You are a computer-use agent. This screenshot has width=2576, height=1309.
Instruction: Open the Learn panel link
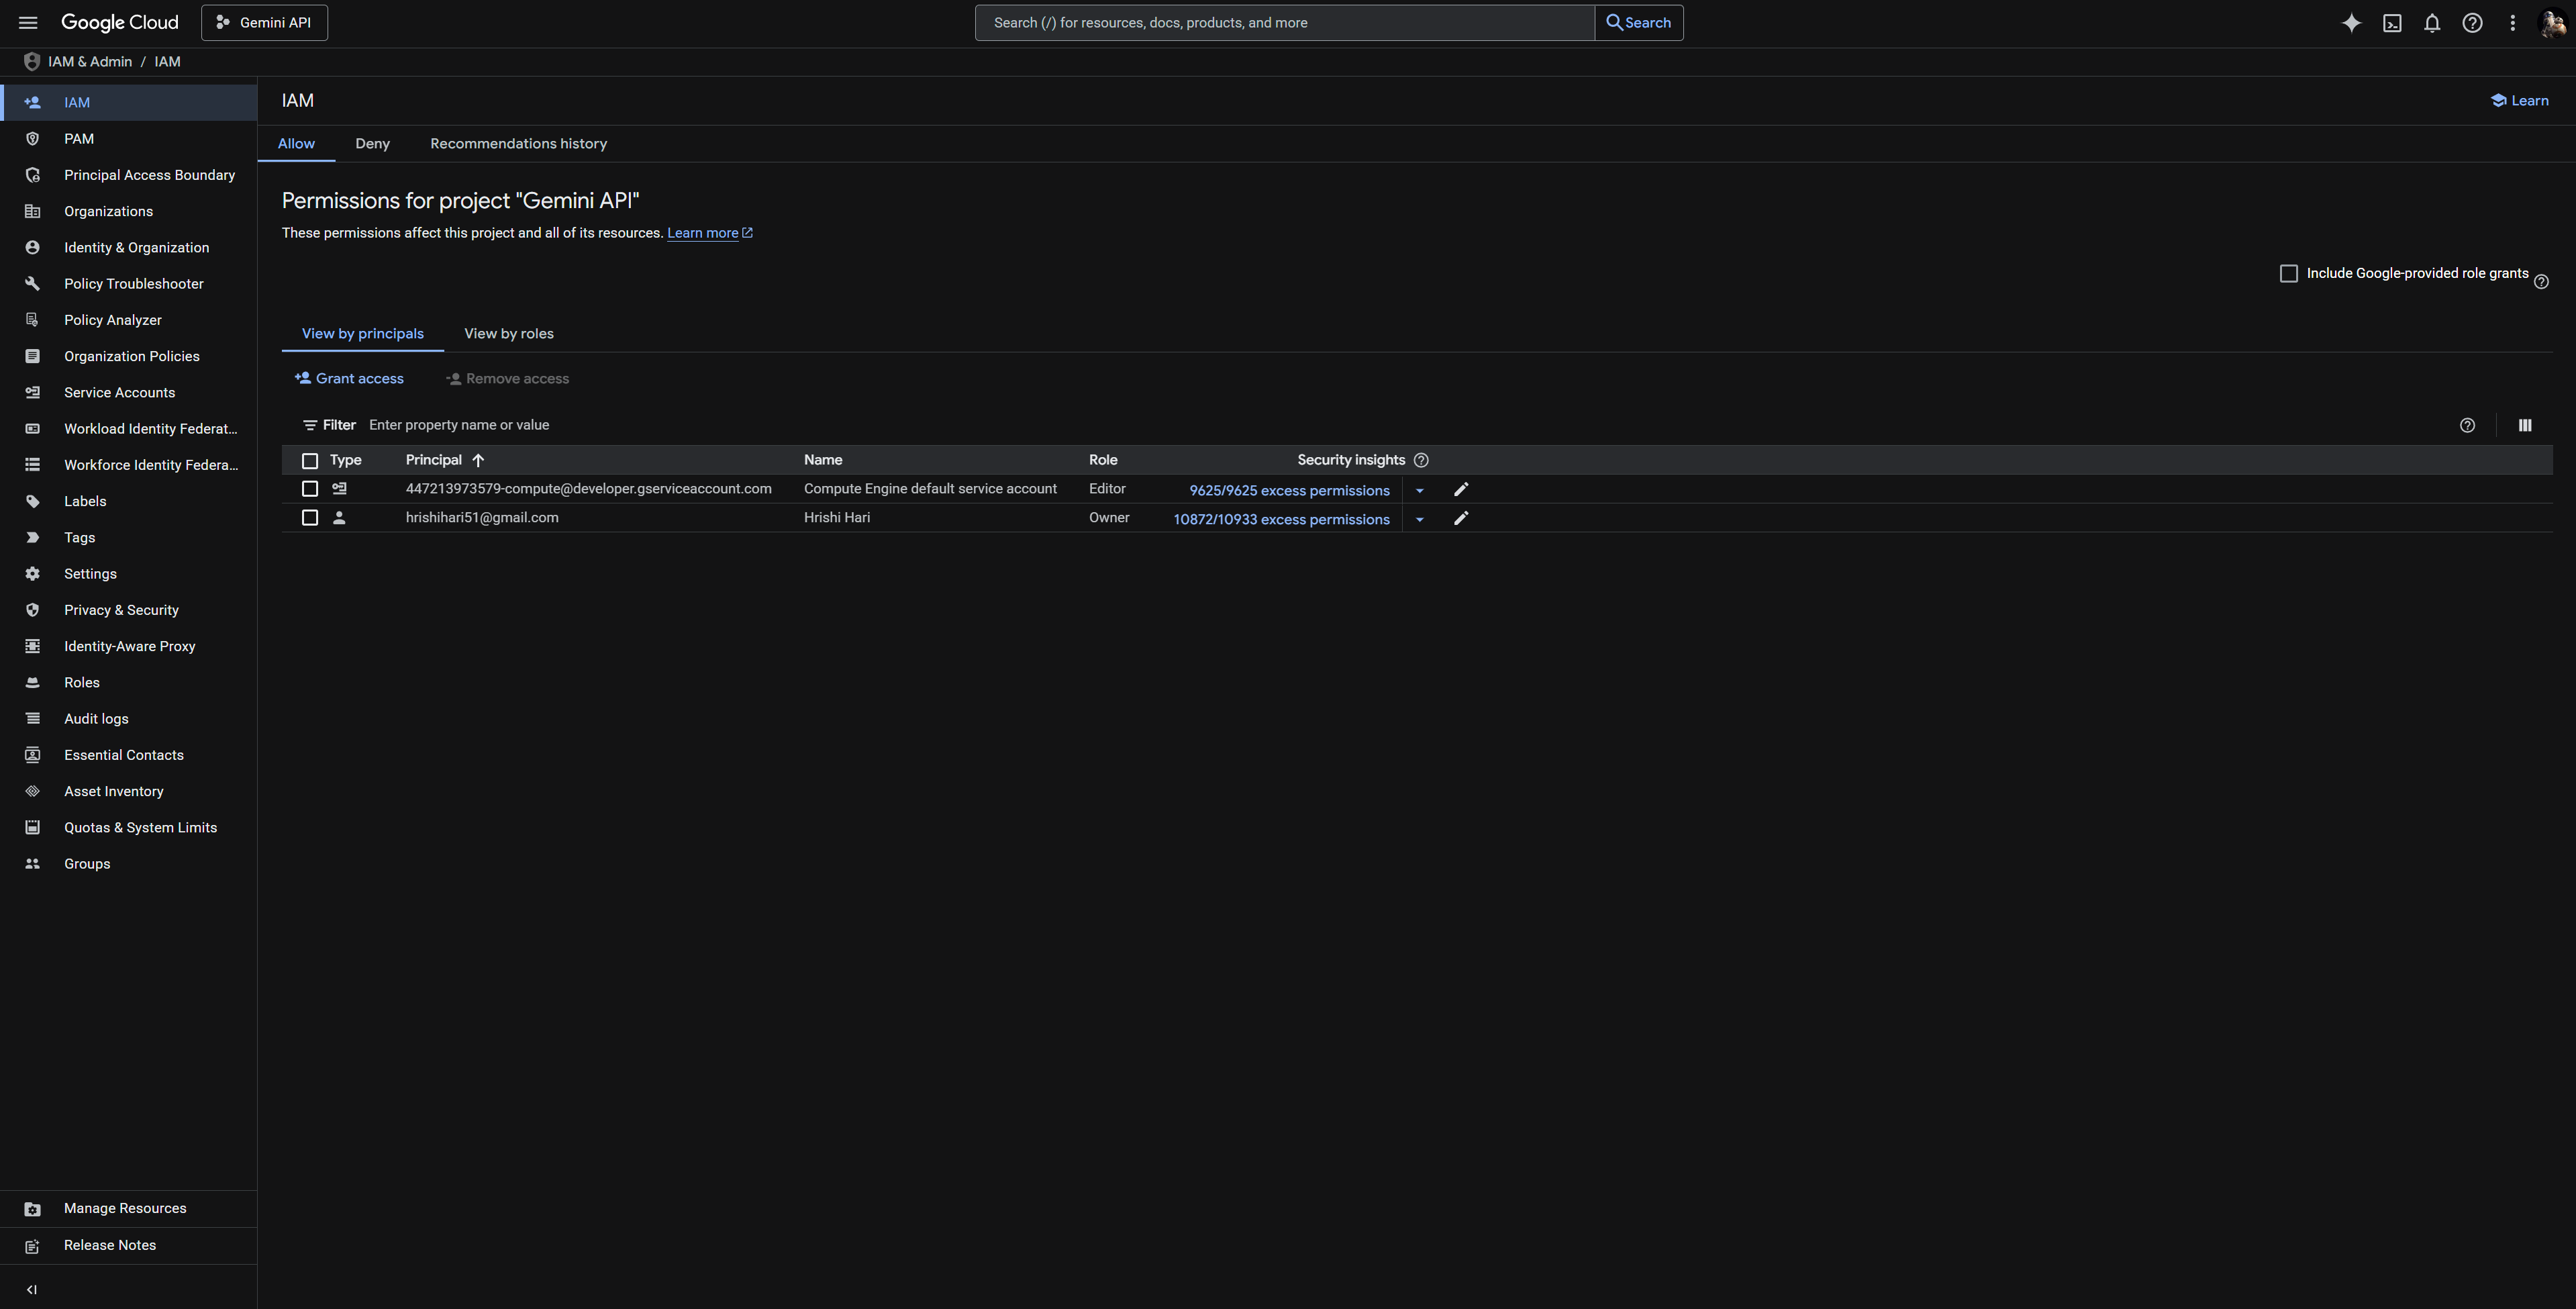(x=2519, y=101)
